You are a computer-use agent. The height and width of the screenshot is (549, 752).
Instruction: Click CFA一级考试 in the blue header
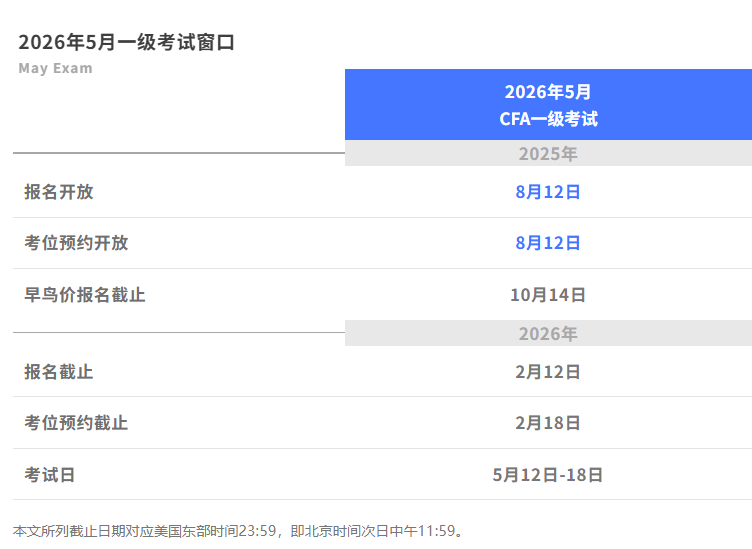point(548,119)
